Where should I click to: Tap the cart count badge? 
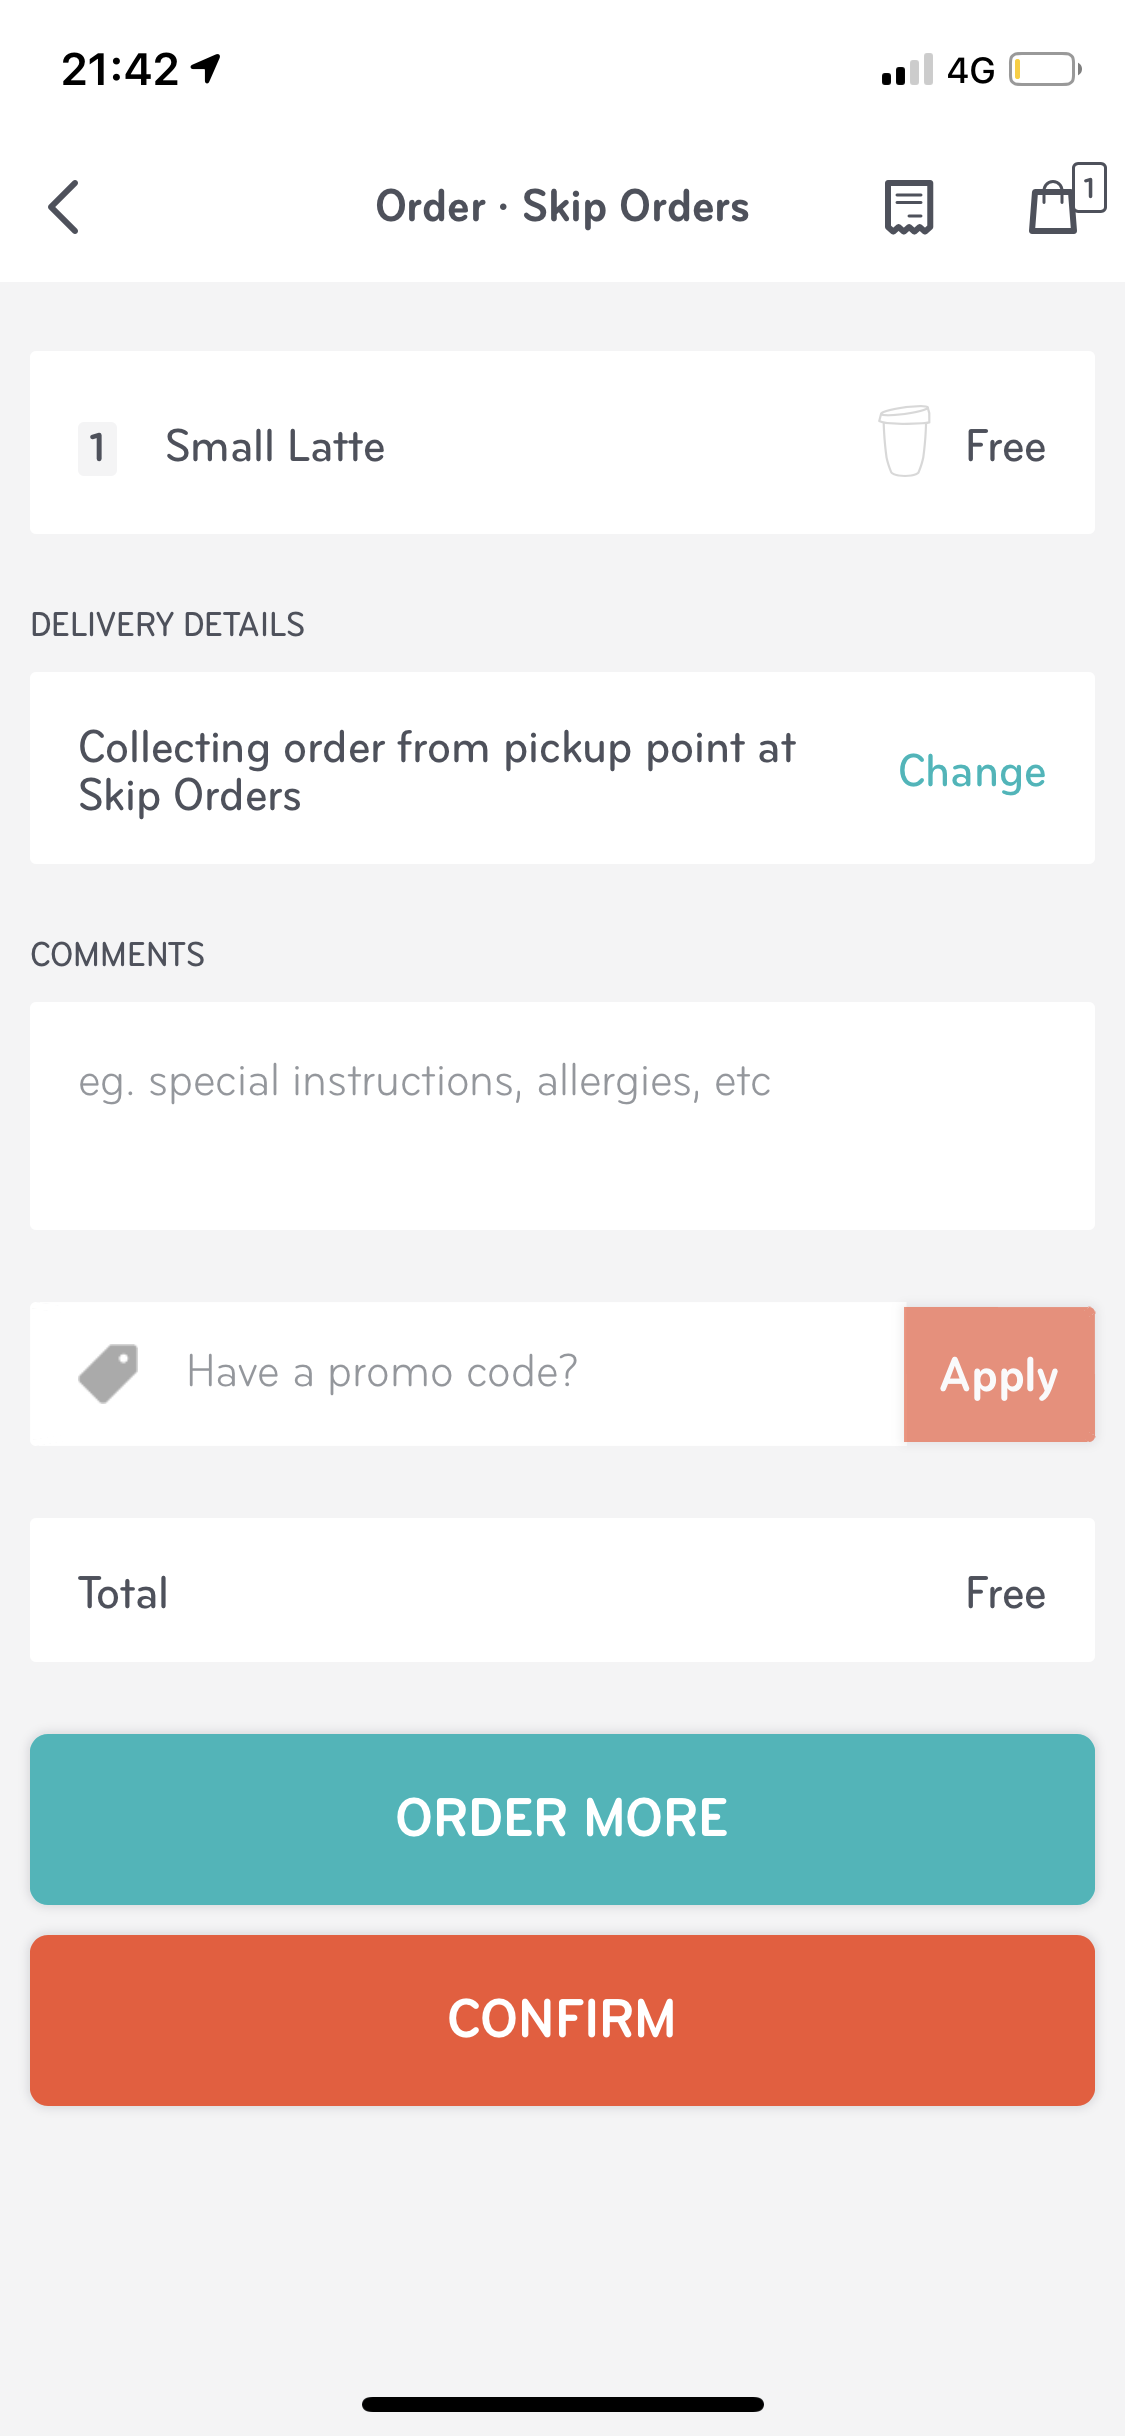1089,187
